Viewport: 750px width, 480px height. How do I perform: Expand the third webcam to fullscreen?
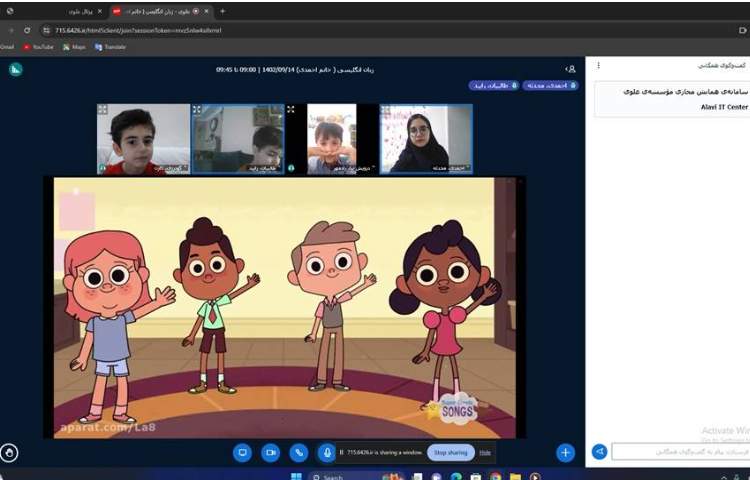tap(291, 110)
